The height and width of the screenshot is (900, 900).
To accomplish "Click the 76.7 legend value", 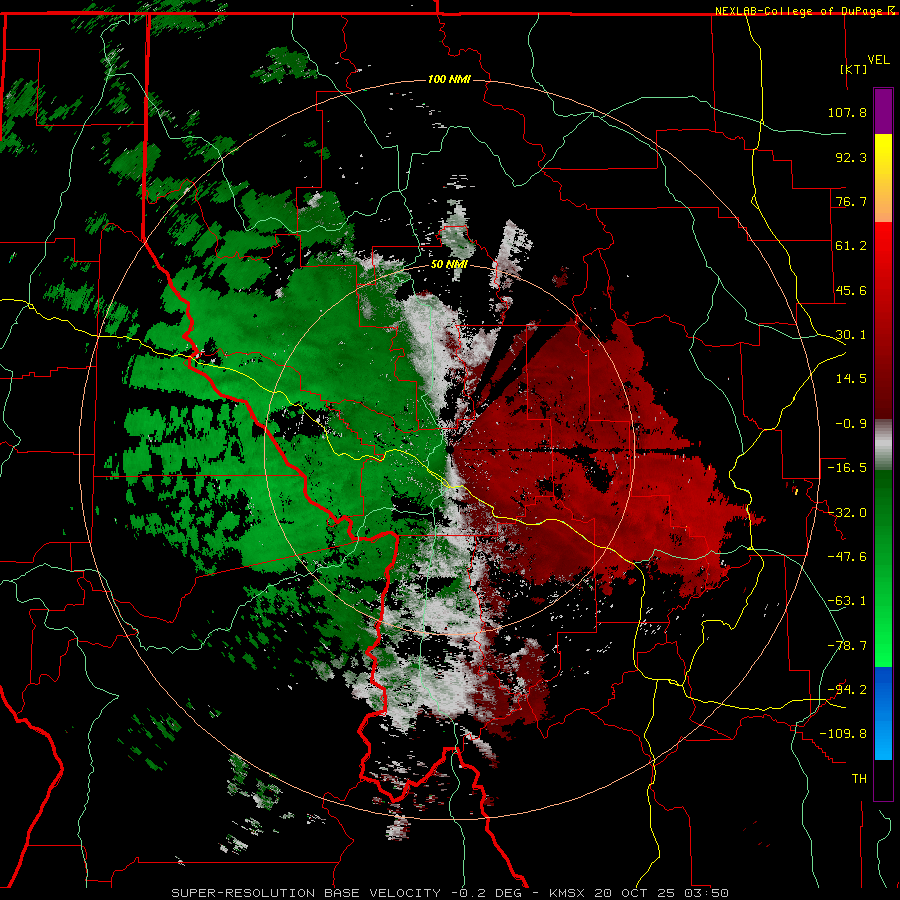I will (851, 201).
